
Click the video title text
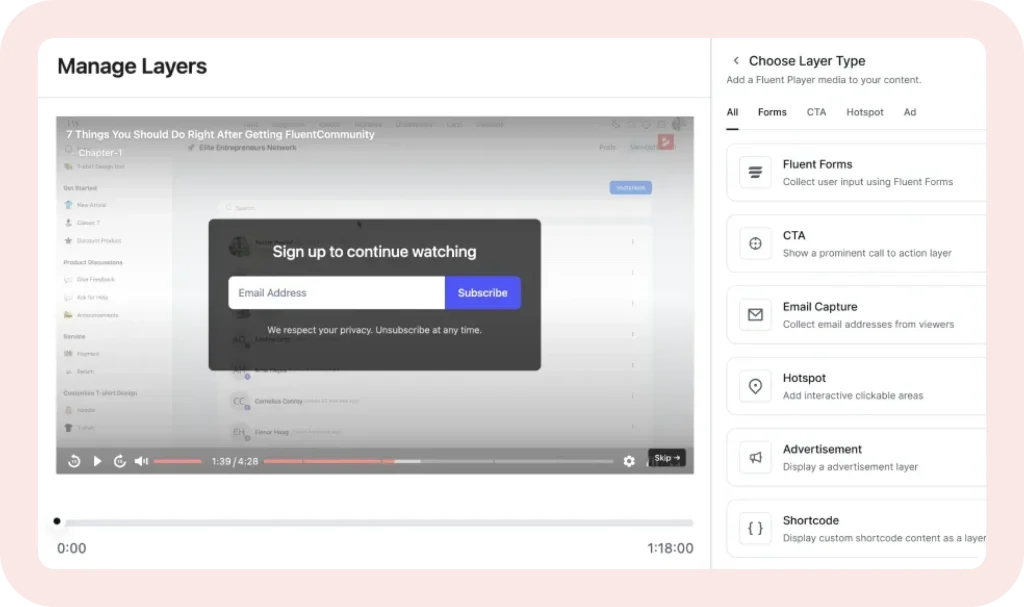(220, 135)
